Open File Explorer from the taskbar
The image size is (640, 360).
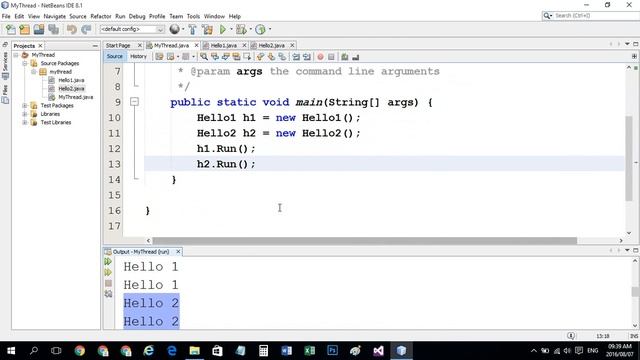pos(194,351)
